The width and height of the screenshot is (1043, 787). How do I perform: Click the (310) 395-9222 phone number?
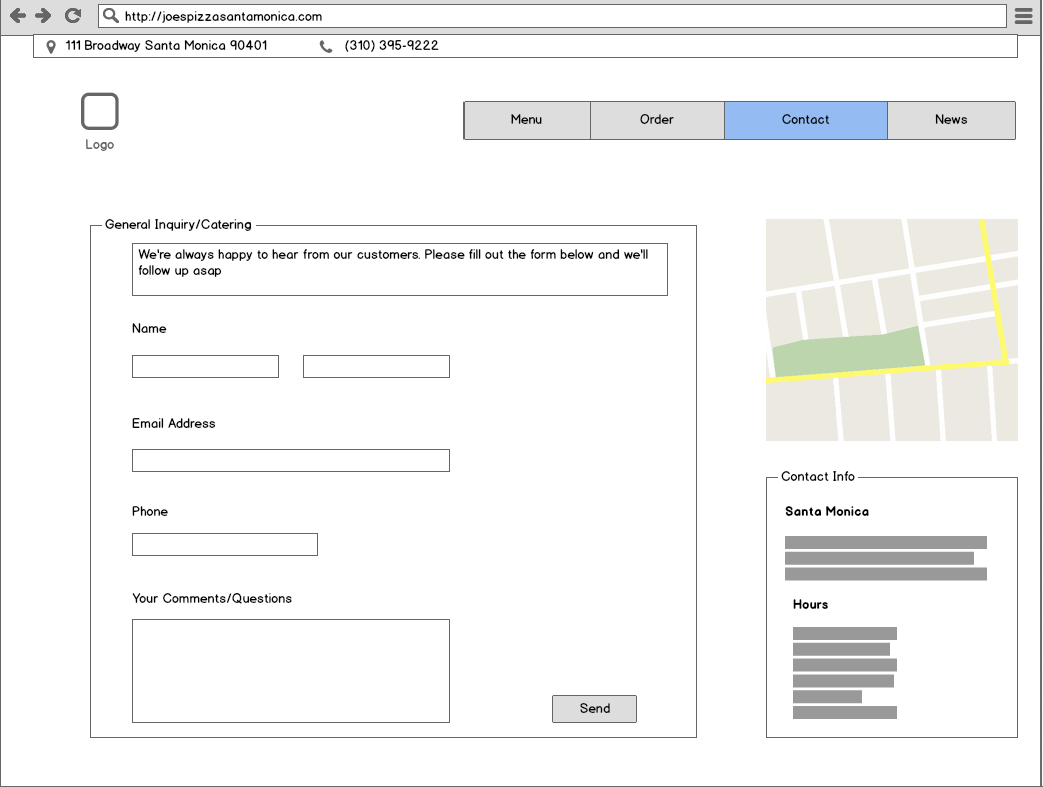point(391,46)
